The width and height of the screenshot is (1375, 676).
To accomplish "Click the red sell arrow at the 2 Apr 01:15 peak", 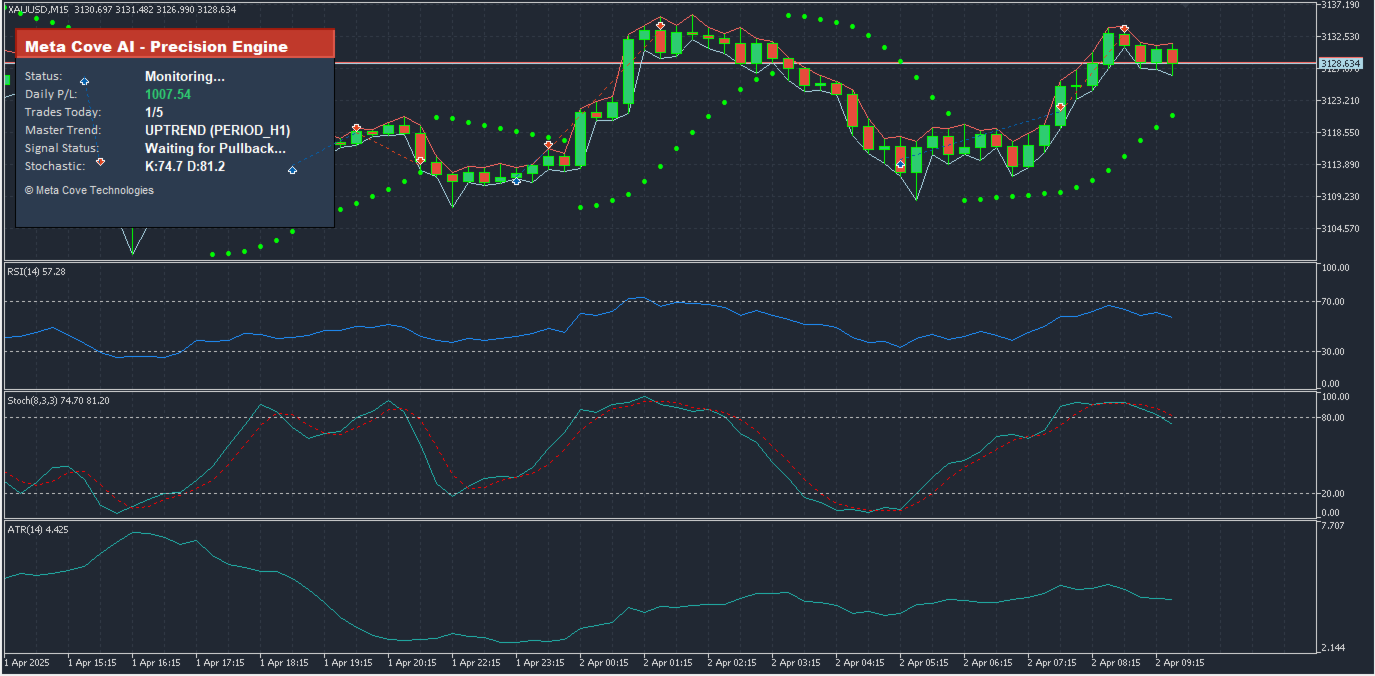I will pos(661,26).
